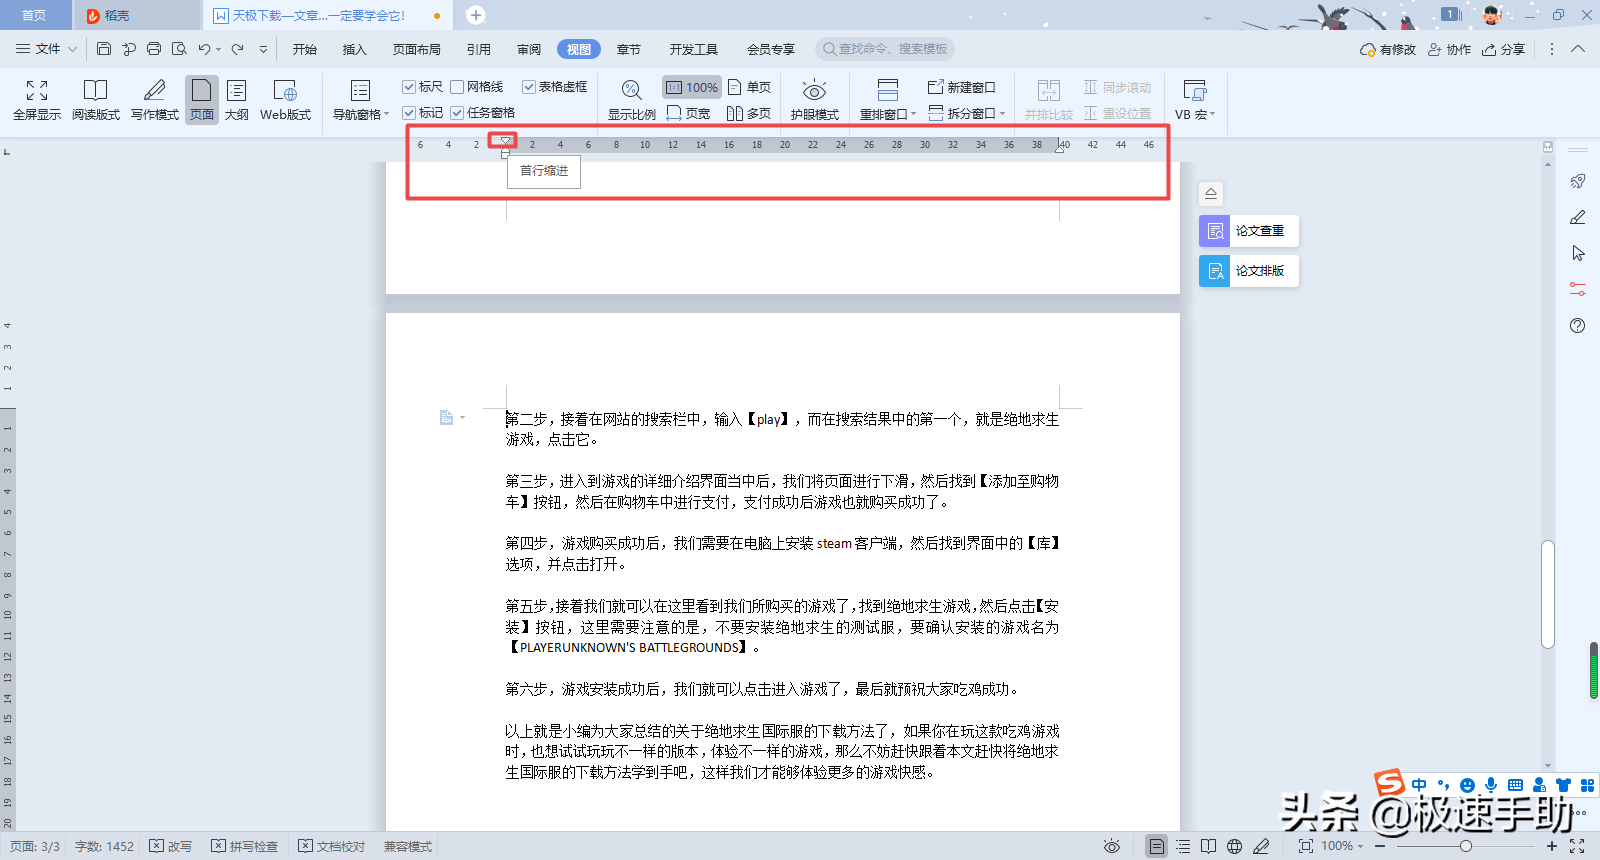Open Developer Tools (开发工具) tab
This screenshot has width=1600, height=860.
point(694,49)
